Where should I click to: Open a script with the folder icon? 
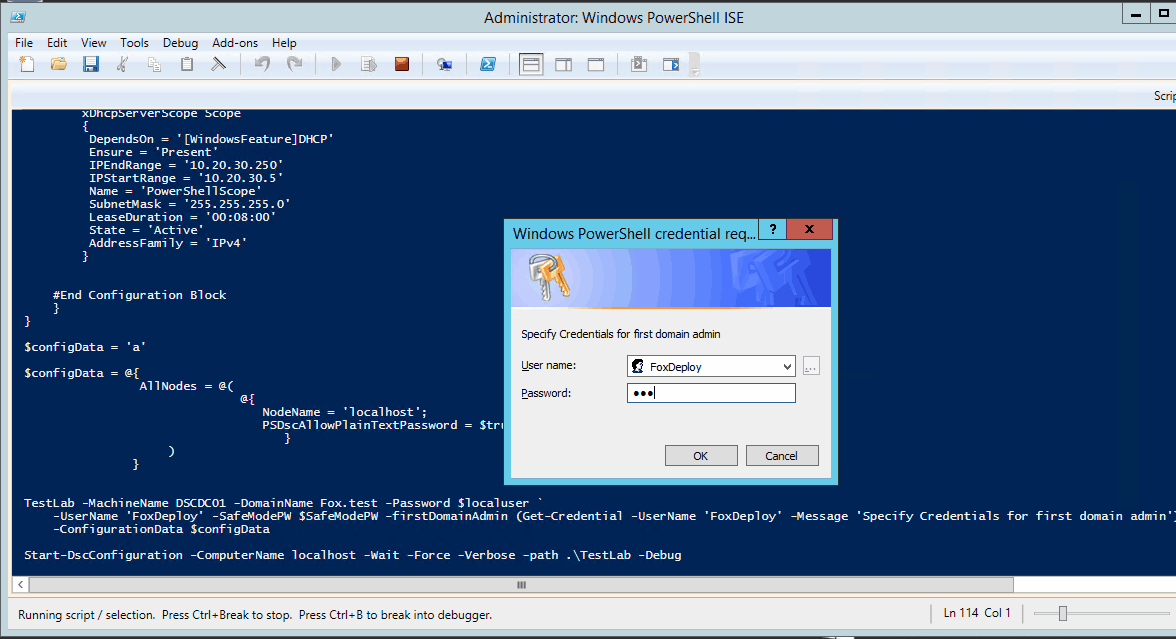click(58, 64)
